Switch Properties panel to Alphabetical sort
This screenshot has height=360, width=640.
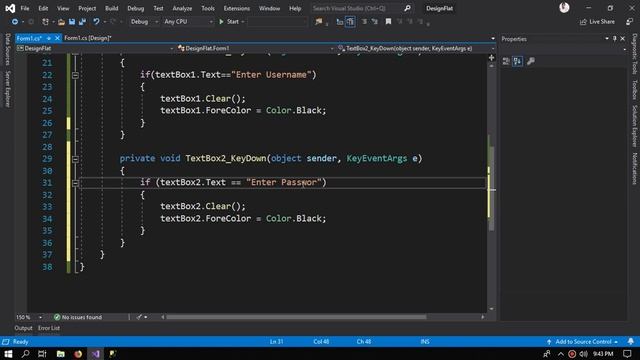pyautogui.click(x=518, y=61)
